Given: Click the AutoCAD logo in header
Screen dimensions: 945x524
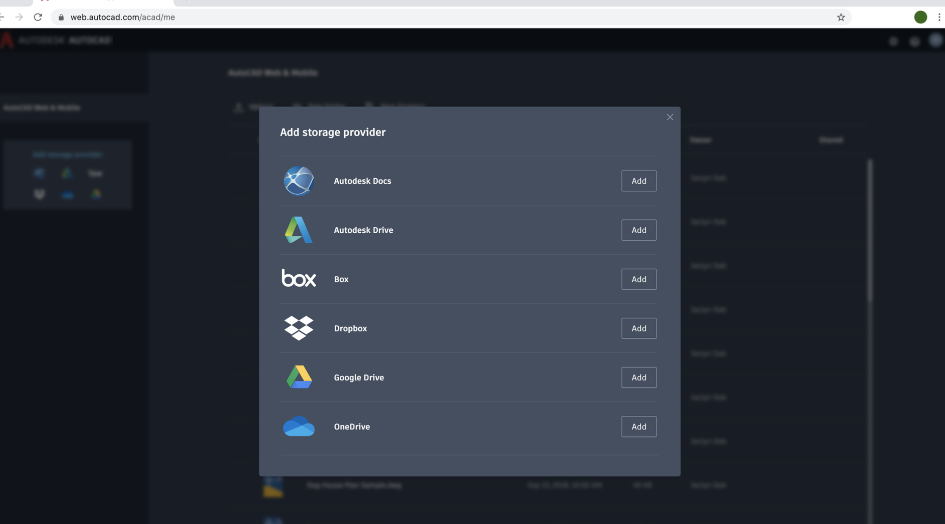Looking at the screenshot, I should (x=7, y=40).
